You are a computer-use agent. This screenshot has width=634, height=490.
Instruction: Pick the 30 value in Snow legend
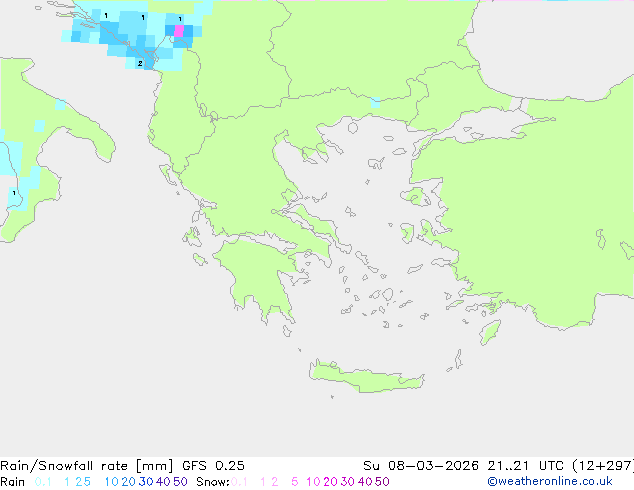(347, 482)
